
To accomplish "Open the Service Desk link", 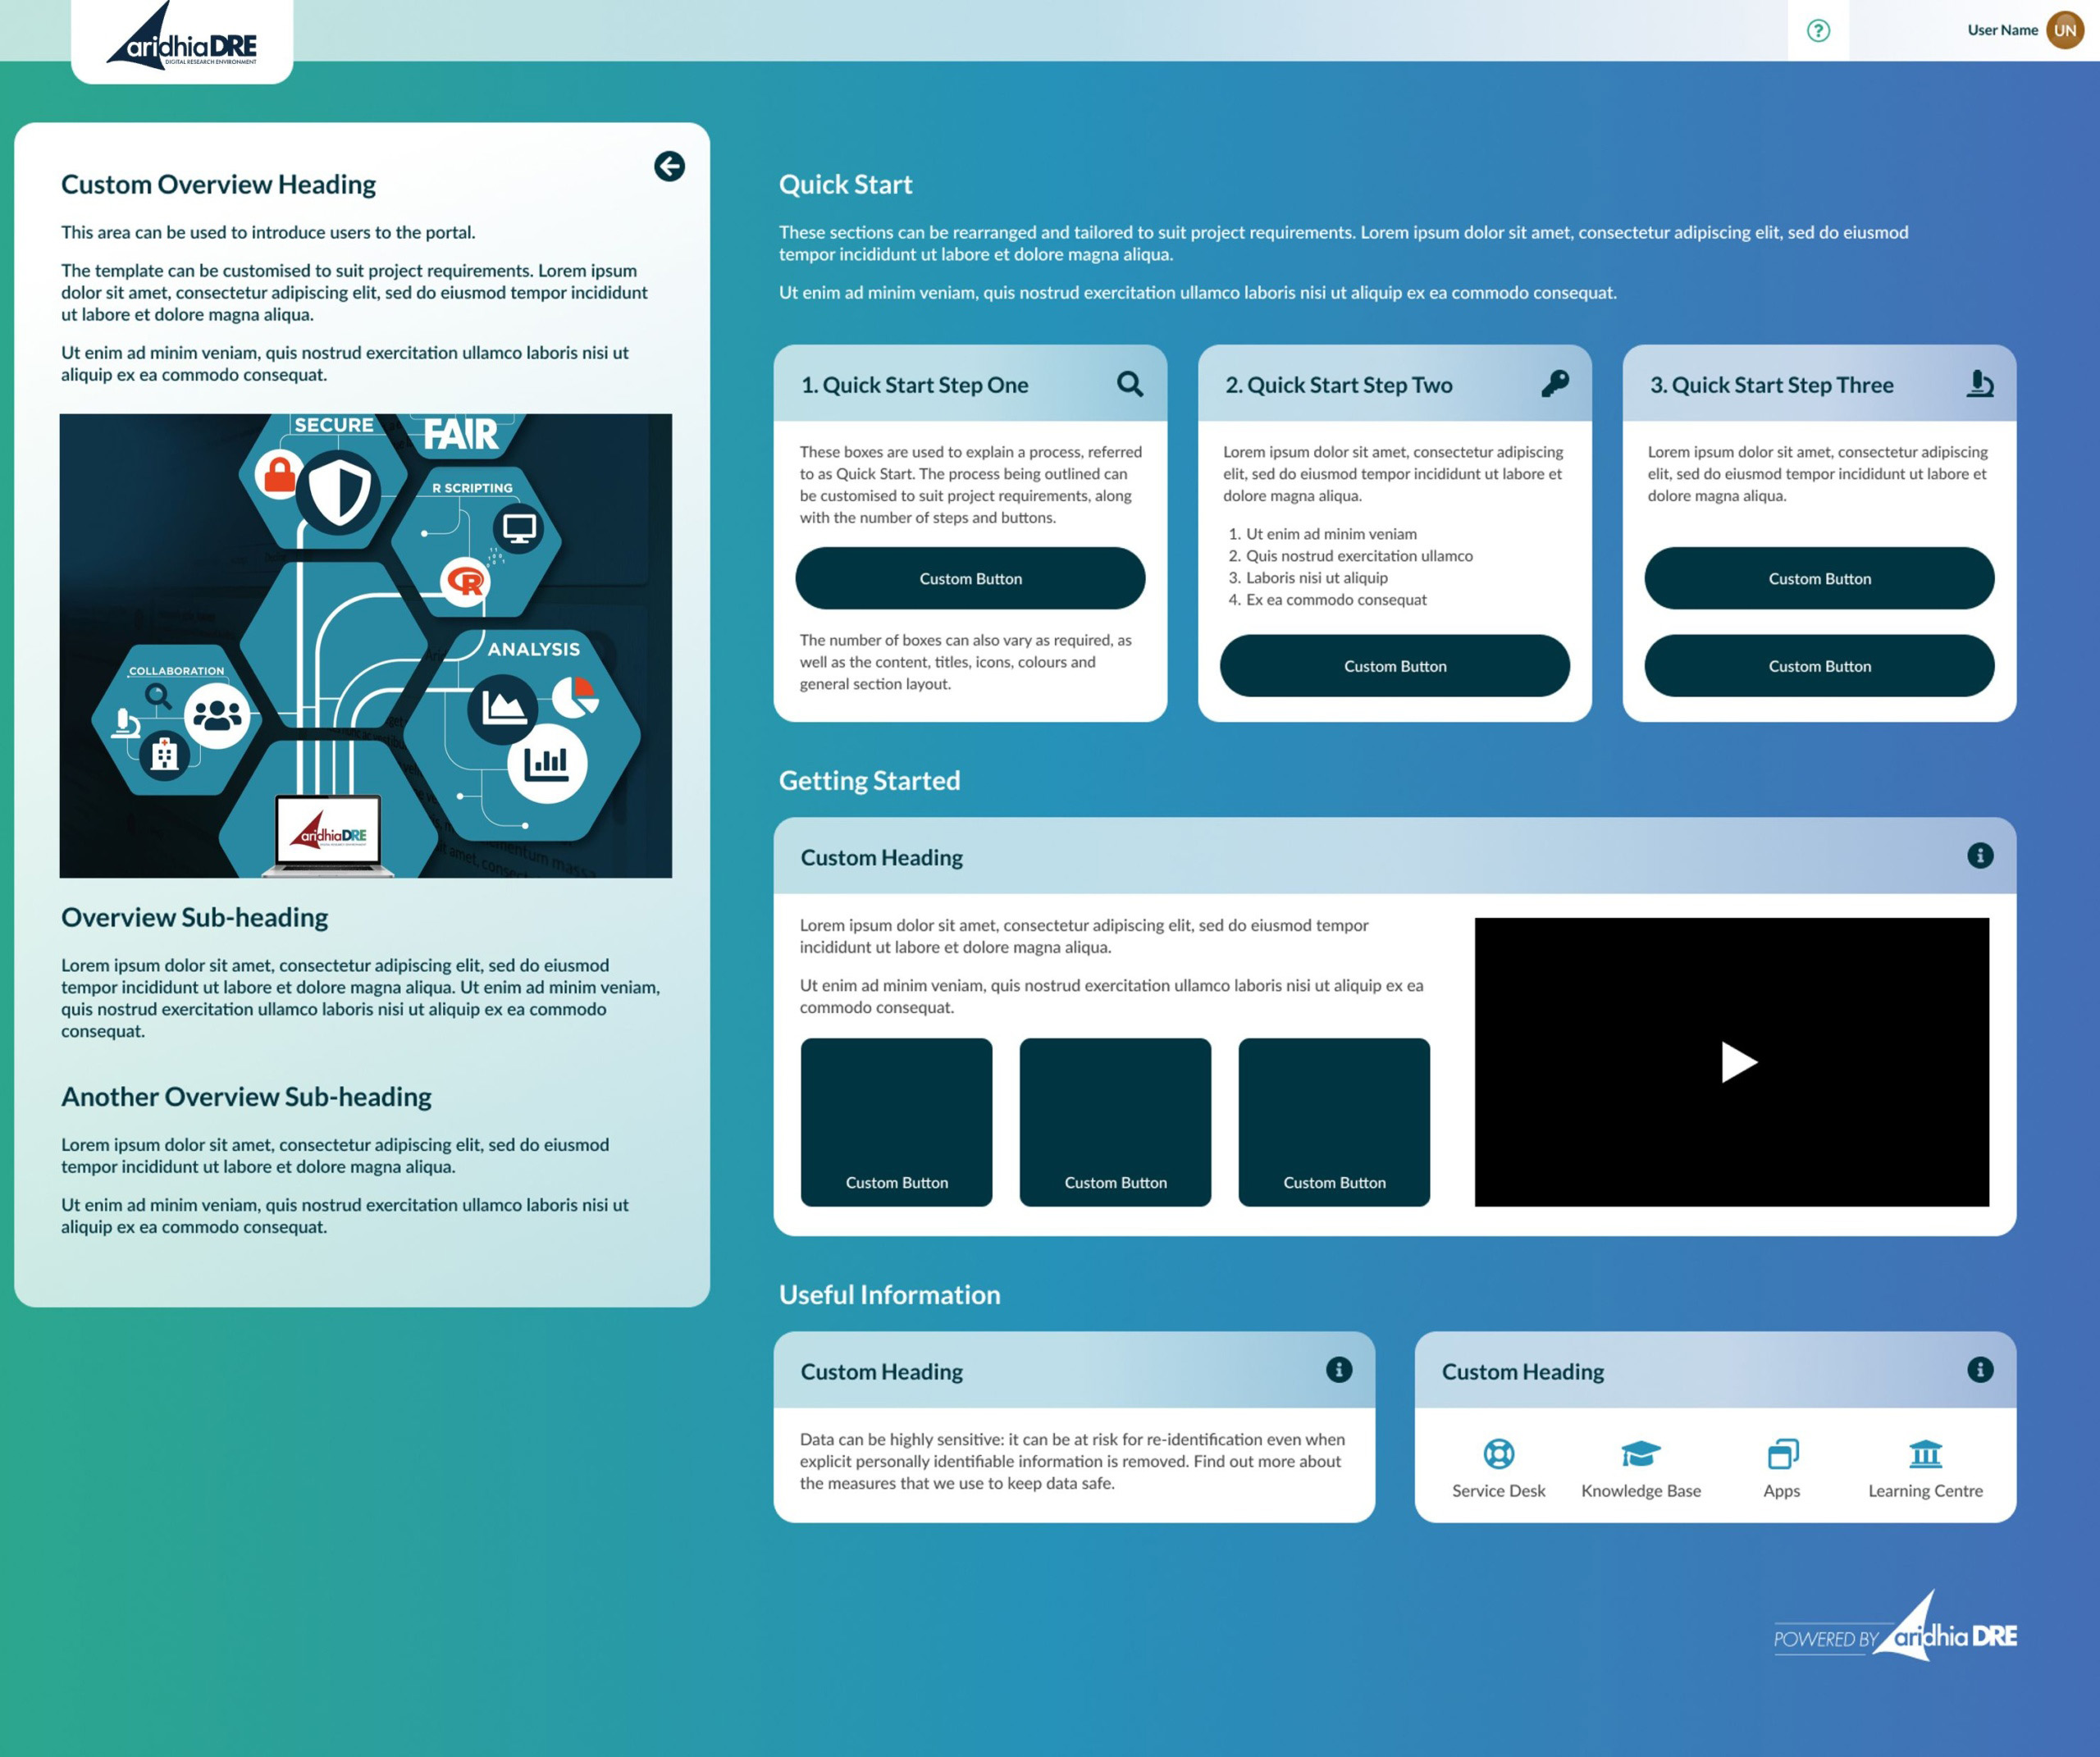I will point(1498,1468).
